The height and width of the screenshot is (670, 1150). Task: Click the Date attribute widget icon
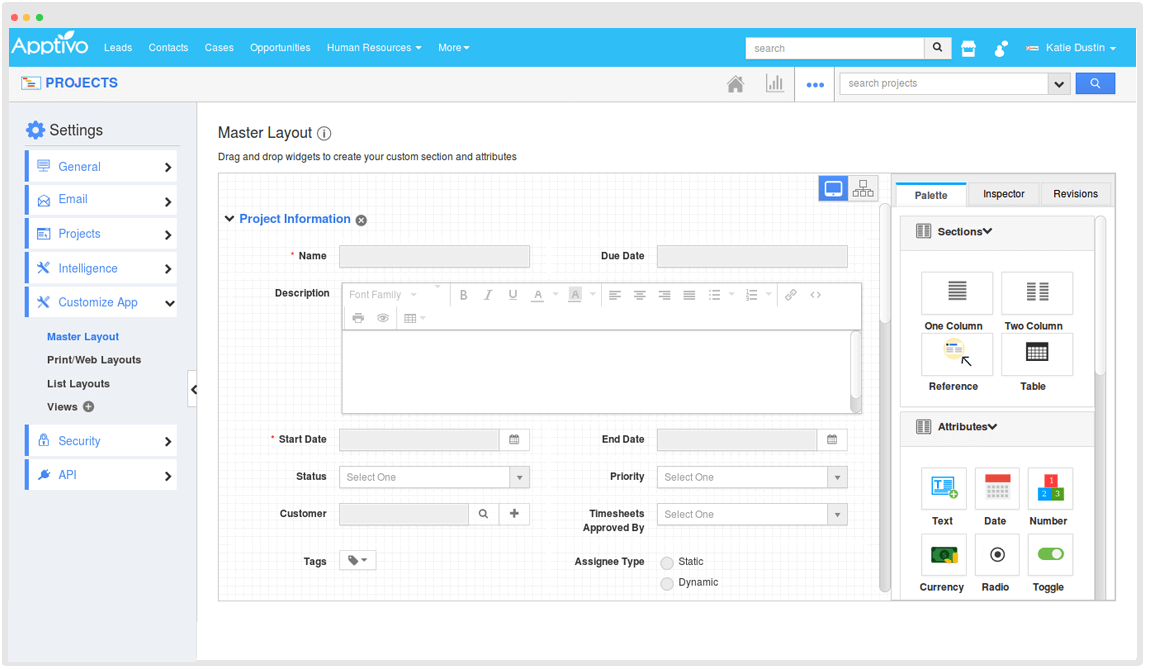(996, 488)
